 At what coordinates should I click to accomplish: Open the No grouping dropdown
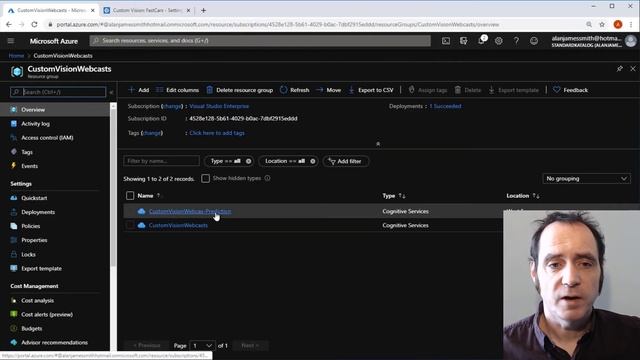[587, 179]
